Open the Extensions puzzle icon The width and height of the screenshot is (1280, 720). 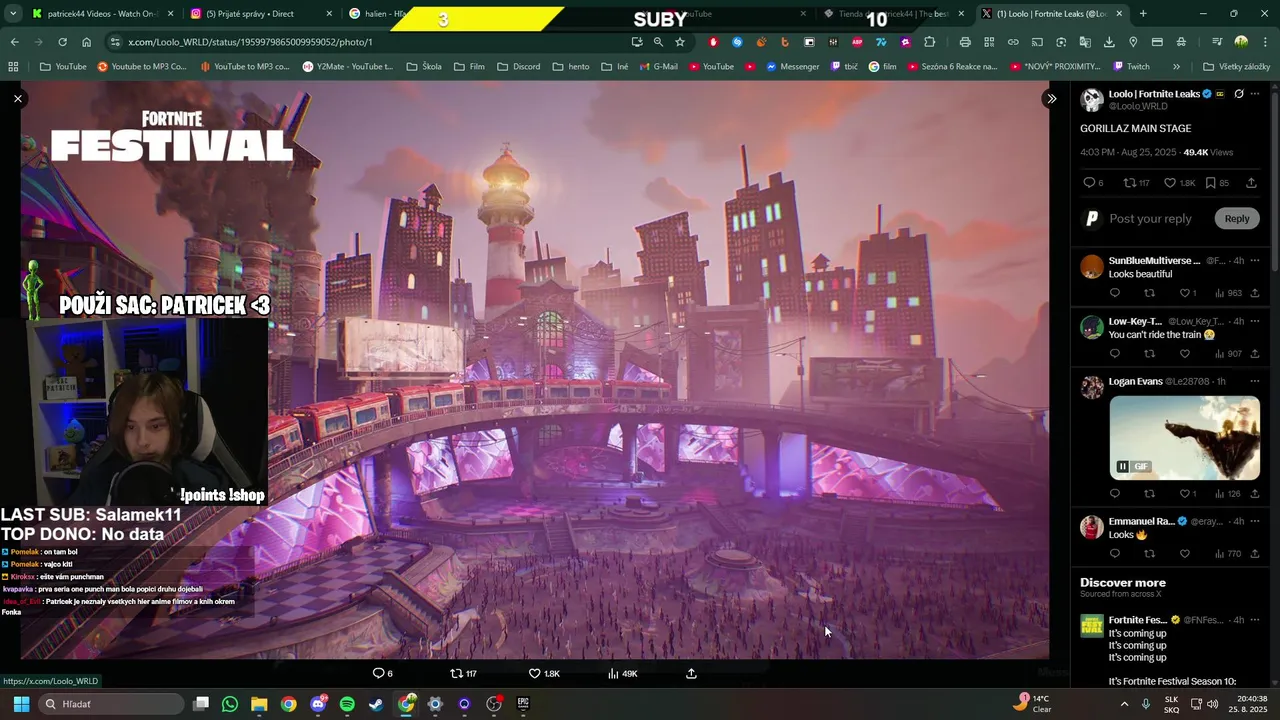pyautogui.click(x=929, y=42)
